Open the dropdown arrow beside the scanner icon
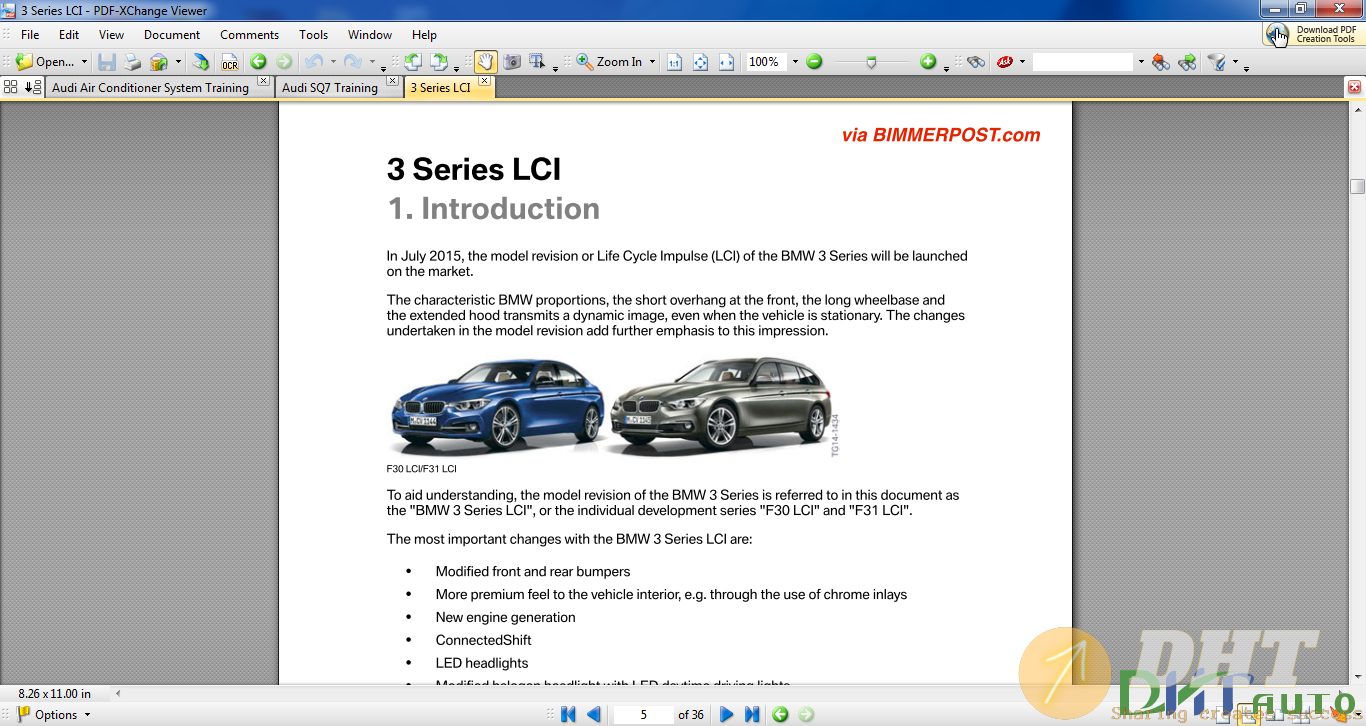Viewport: 1366px width, 726px height. (178, 62)
